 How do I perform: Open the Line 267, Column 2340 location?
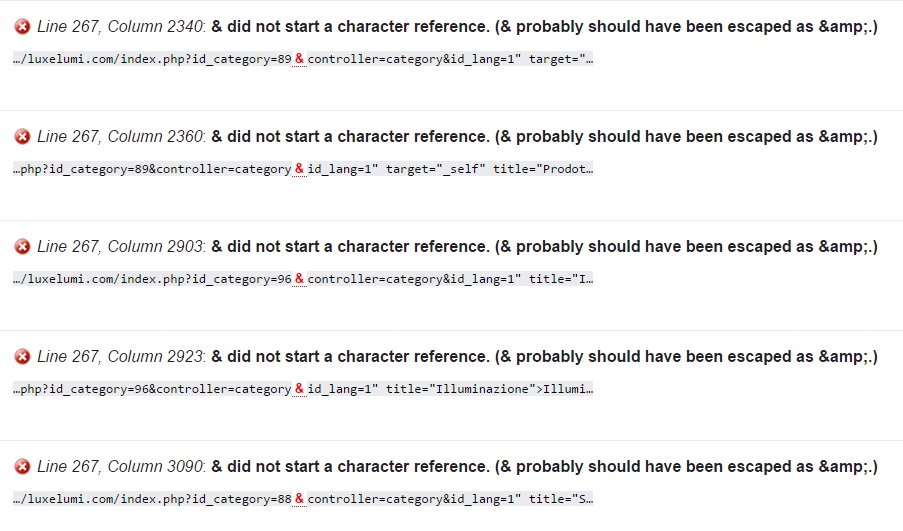(x=120, y=26)
